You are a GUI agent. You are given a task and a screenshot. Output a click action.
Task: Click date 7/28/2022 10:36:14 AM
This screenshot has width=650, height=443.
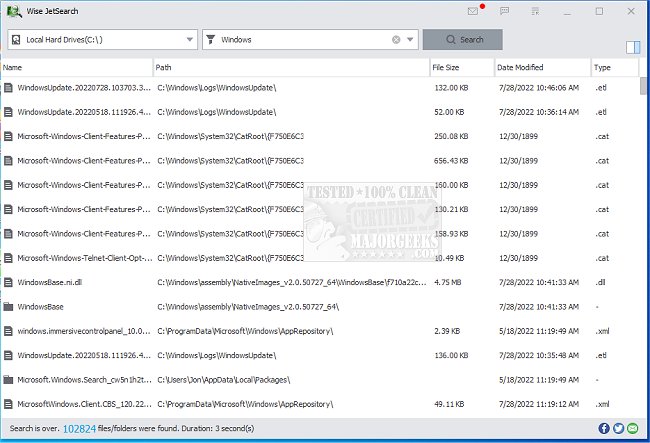539,112
